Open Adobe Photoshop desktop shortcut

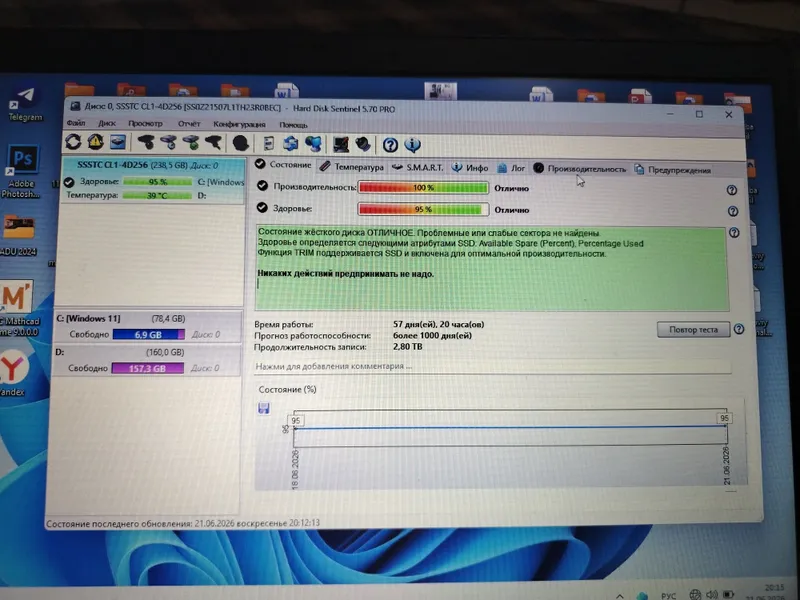click(x=21, y=170)
